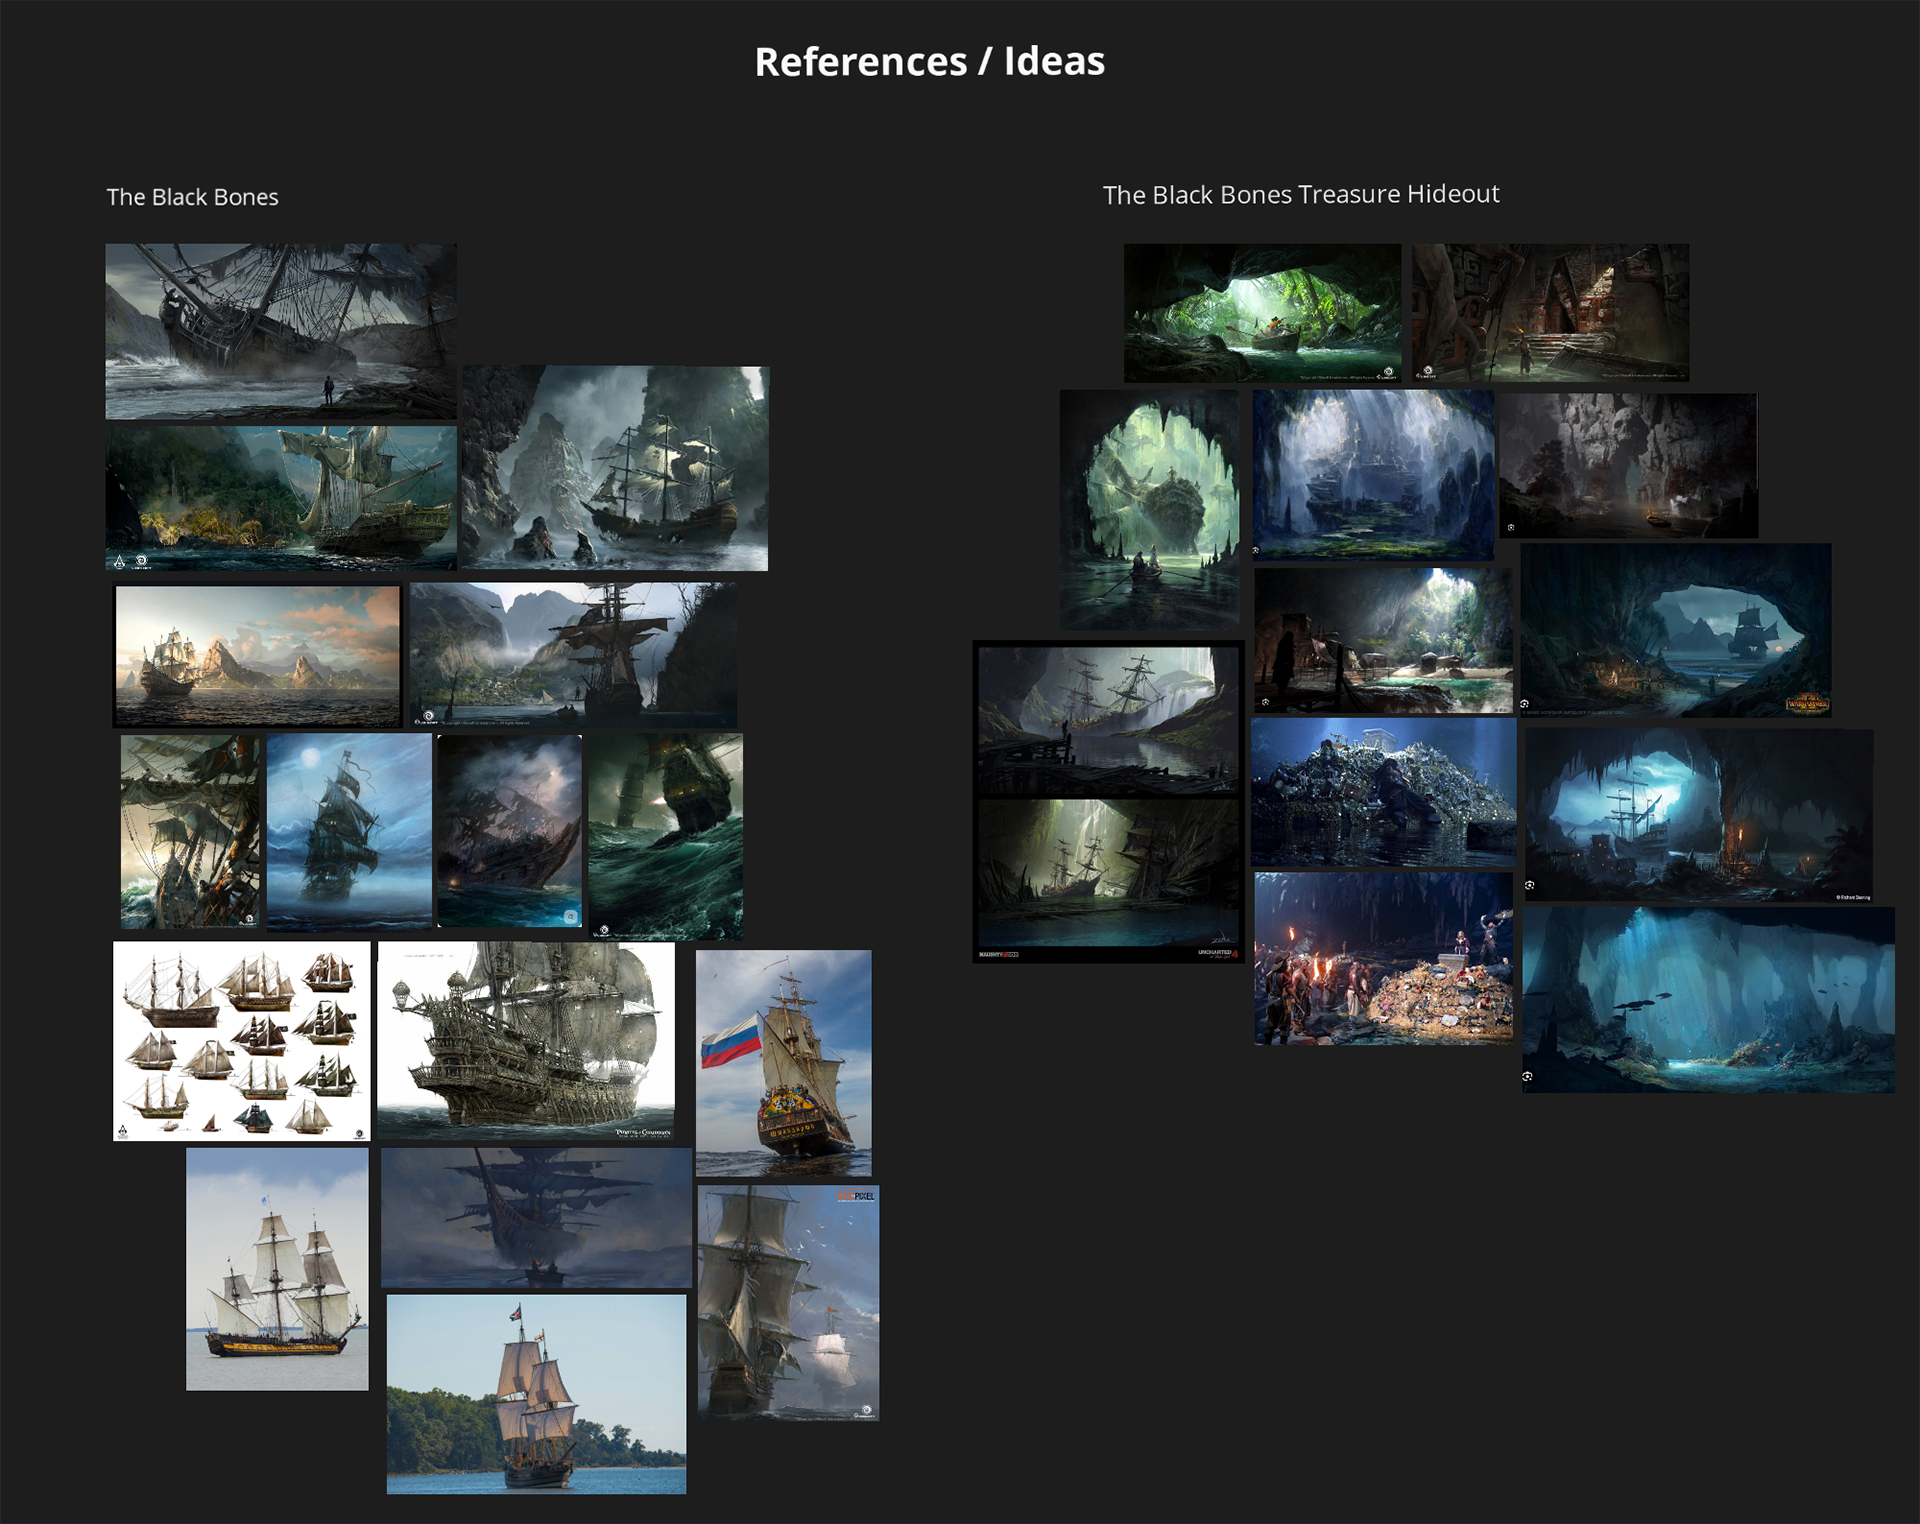Select The Black Bones Treasure Hideout heading
This screenshot has width=1920, height=1524.
pos(1300,194)
